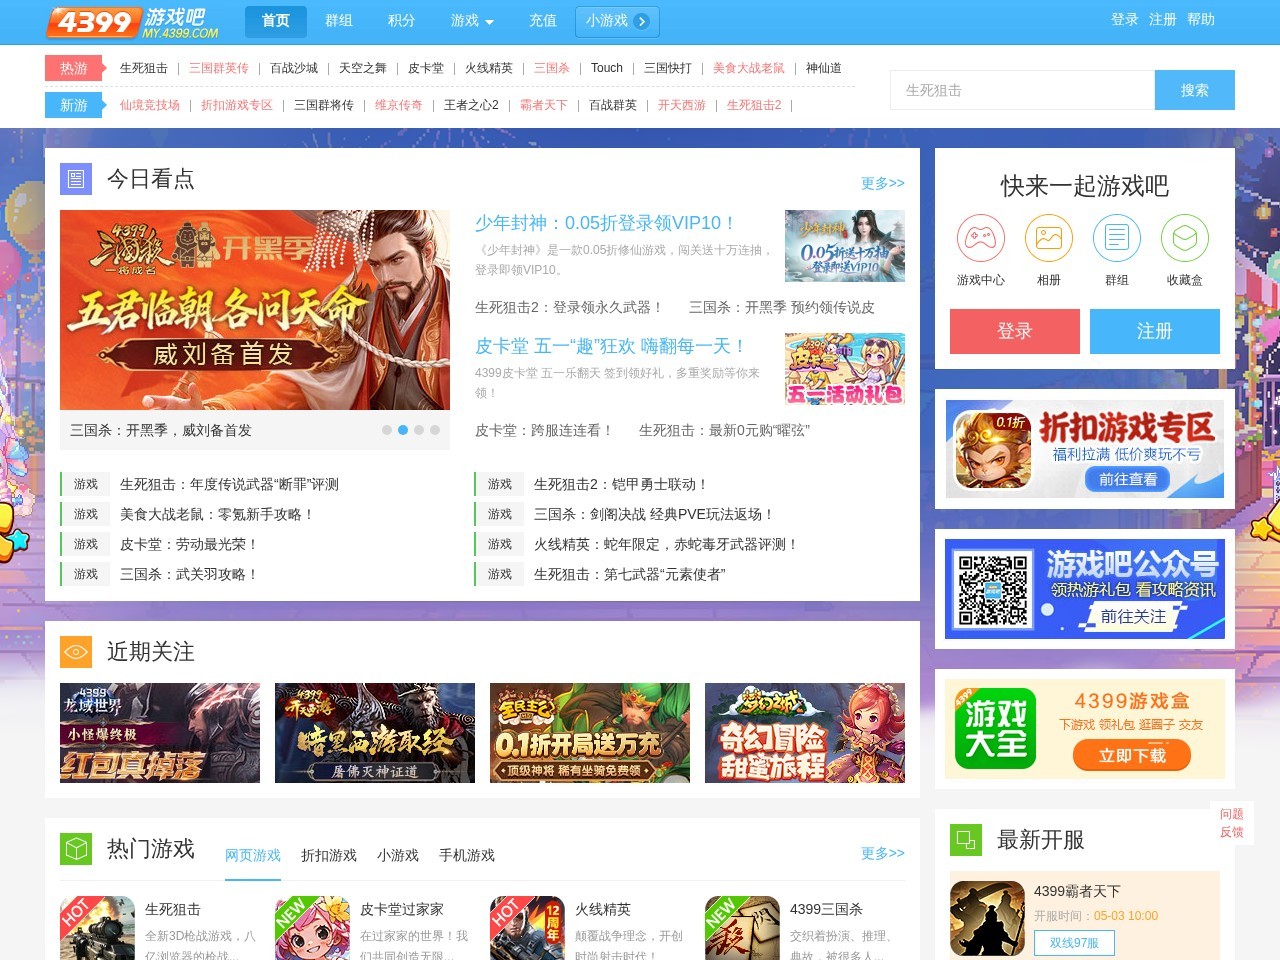This screenshot has width=1280, height=960.
Task: Open article 美食大战老鼠：零氪新手攻略！
Action: 217,514
